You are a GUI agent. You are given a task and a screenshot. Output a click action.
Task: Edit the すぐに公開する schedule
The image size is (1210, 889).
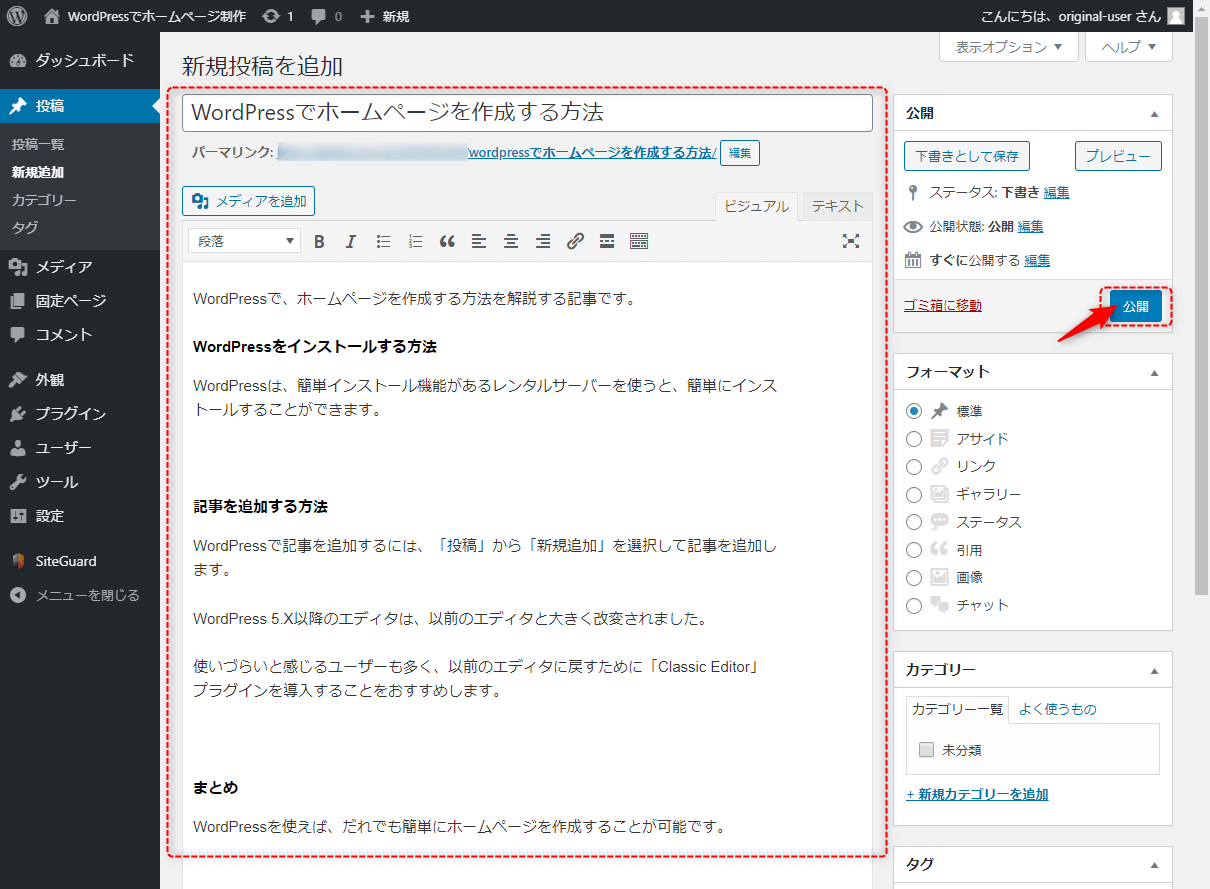(1037, 260)
